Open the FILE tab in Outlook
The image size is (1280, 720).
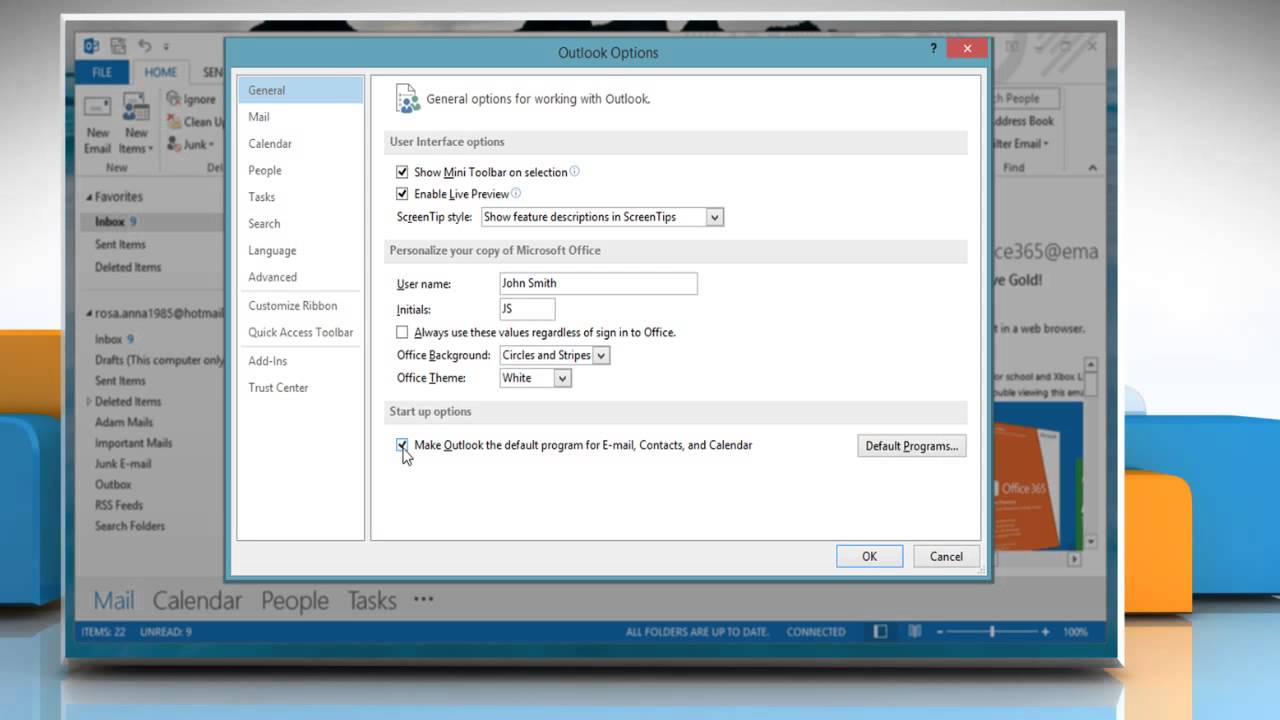[102, 73]
